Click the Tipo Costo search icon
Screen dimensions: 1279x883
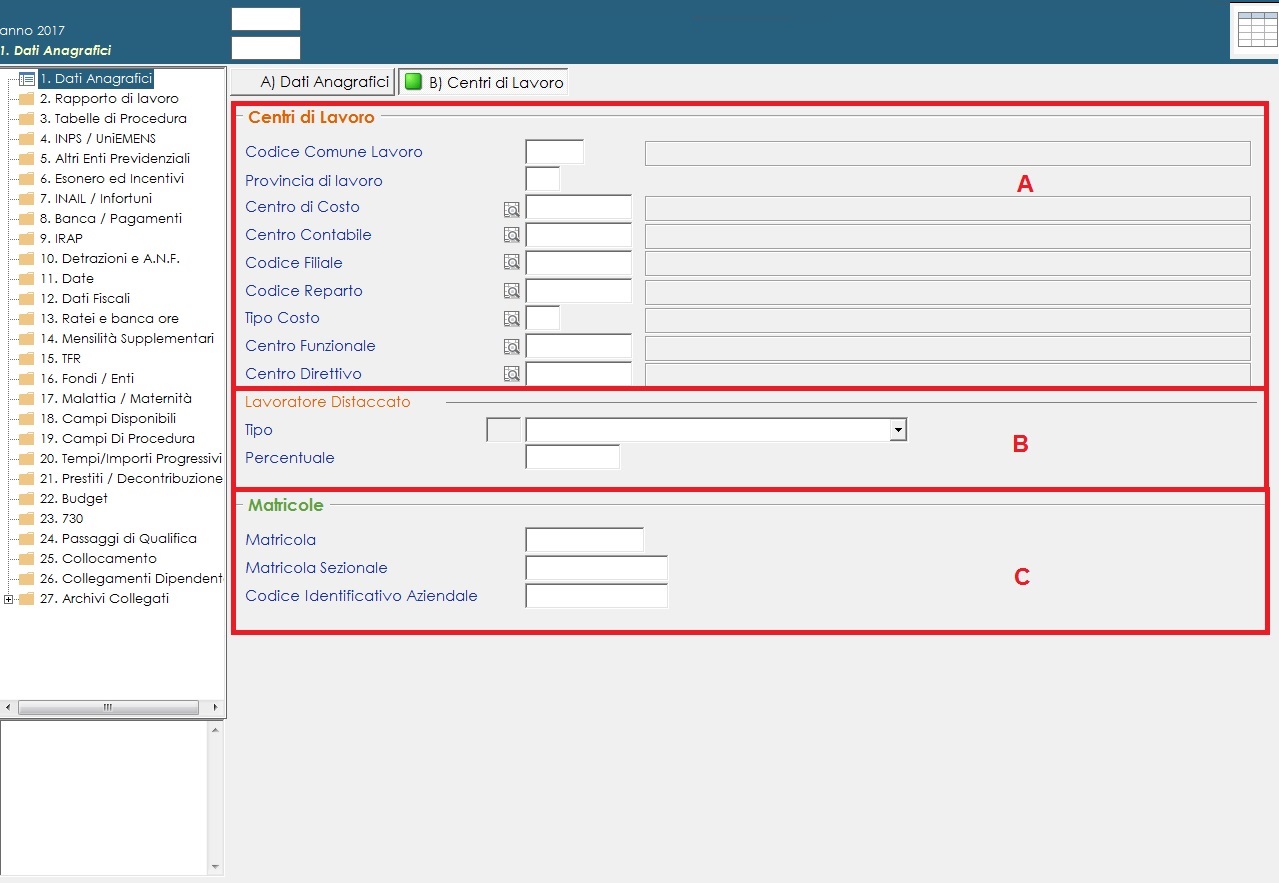(x=511, y=319)
